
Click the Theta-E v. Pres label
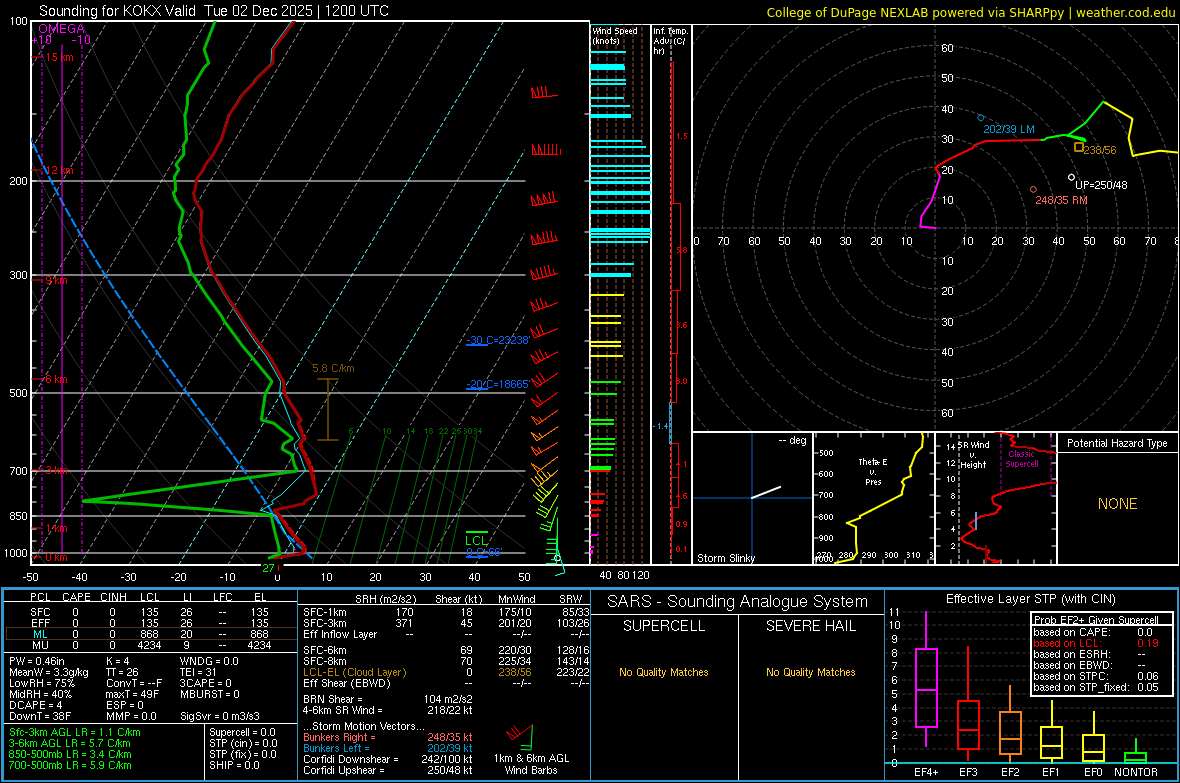(873, 471)
